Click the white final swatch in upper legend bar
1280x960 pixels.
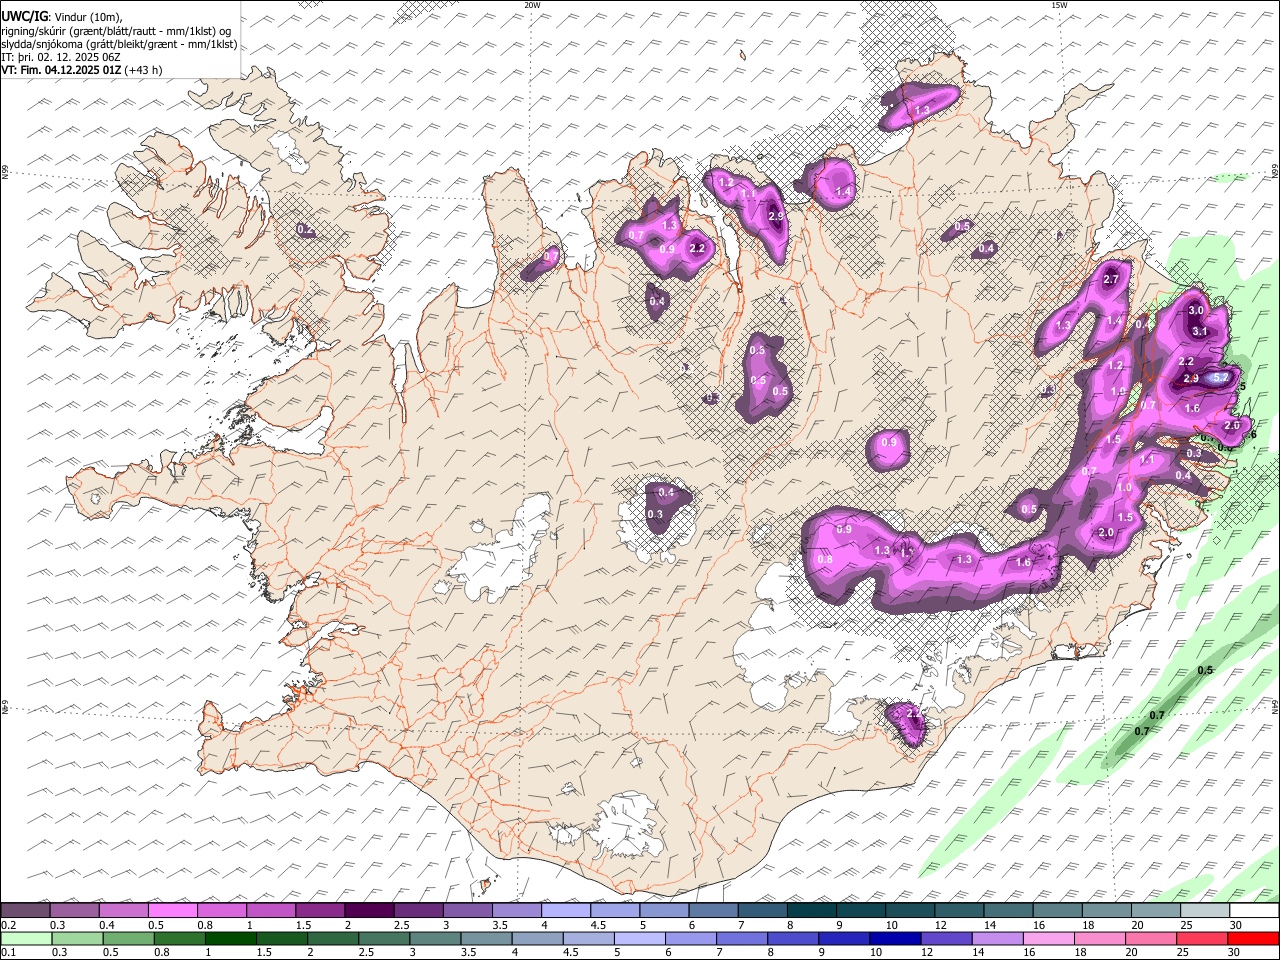point(1254,911)
